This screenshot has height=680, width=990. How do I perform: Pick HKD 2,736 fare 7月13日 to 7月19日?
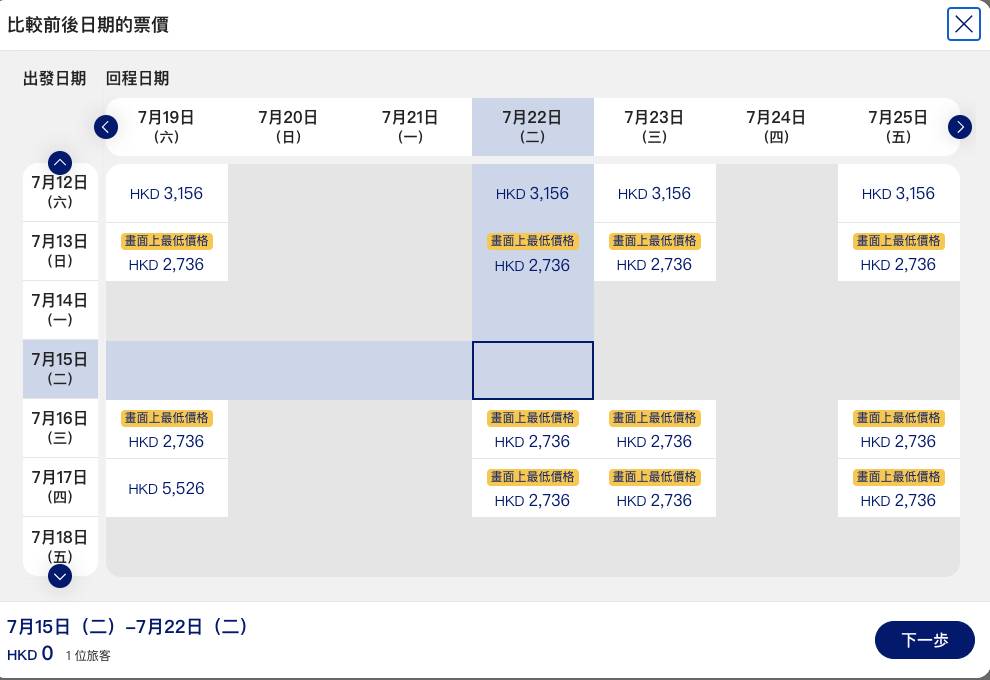[x=167, y=252]
